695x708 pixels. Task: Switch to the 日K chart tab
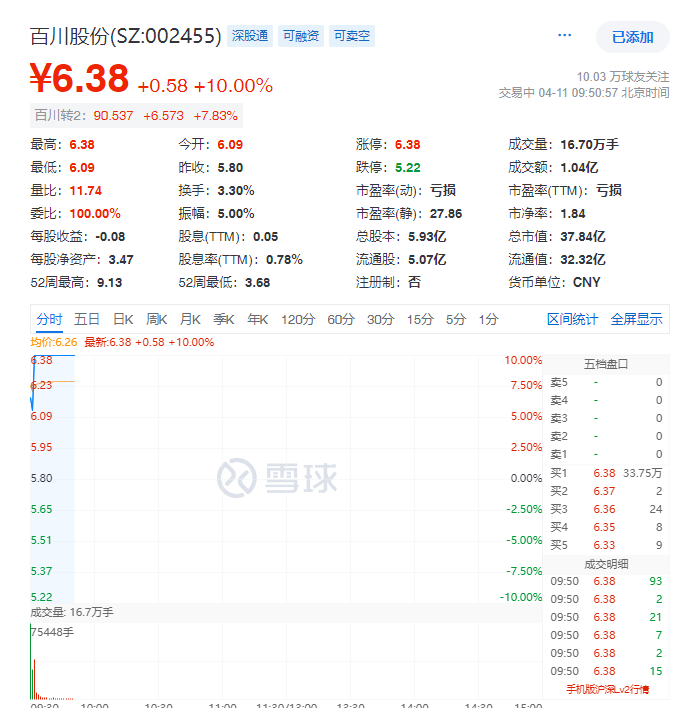(123, 320)
